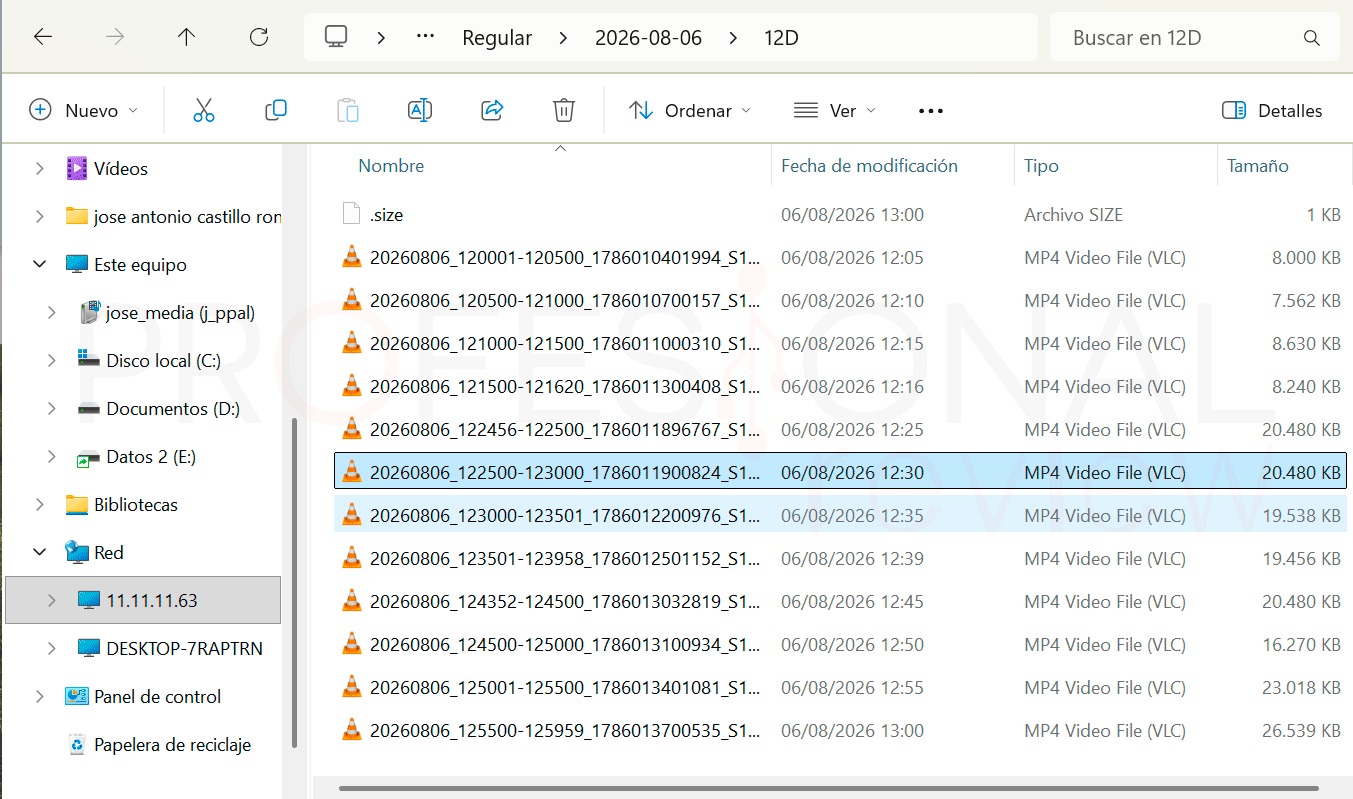This screenshot has width=1353, height=799.
Task: Copy the selected file
Action: point(276,110)
